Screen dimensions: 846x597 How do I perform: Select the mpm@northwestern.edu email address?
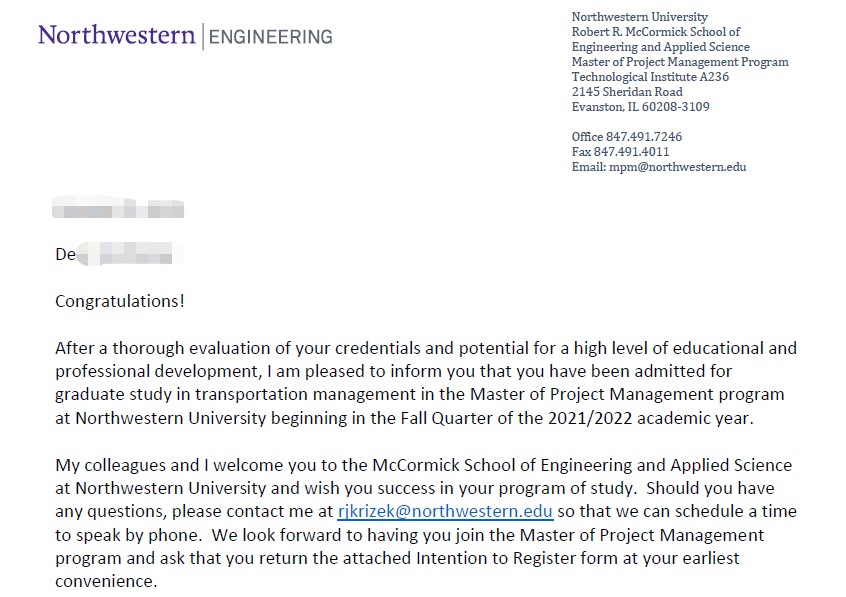coord(678,167)
